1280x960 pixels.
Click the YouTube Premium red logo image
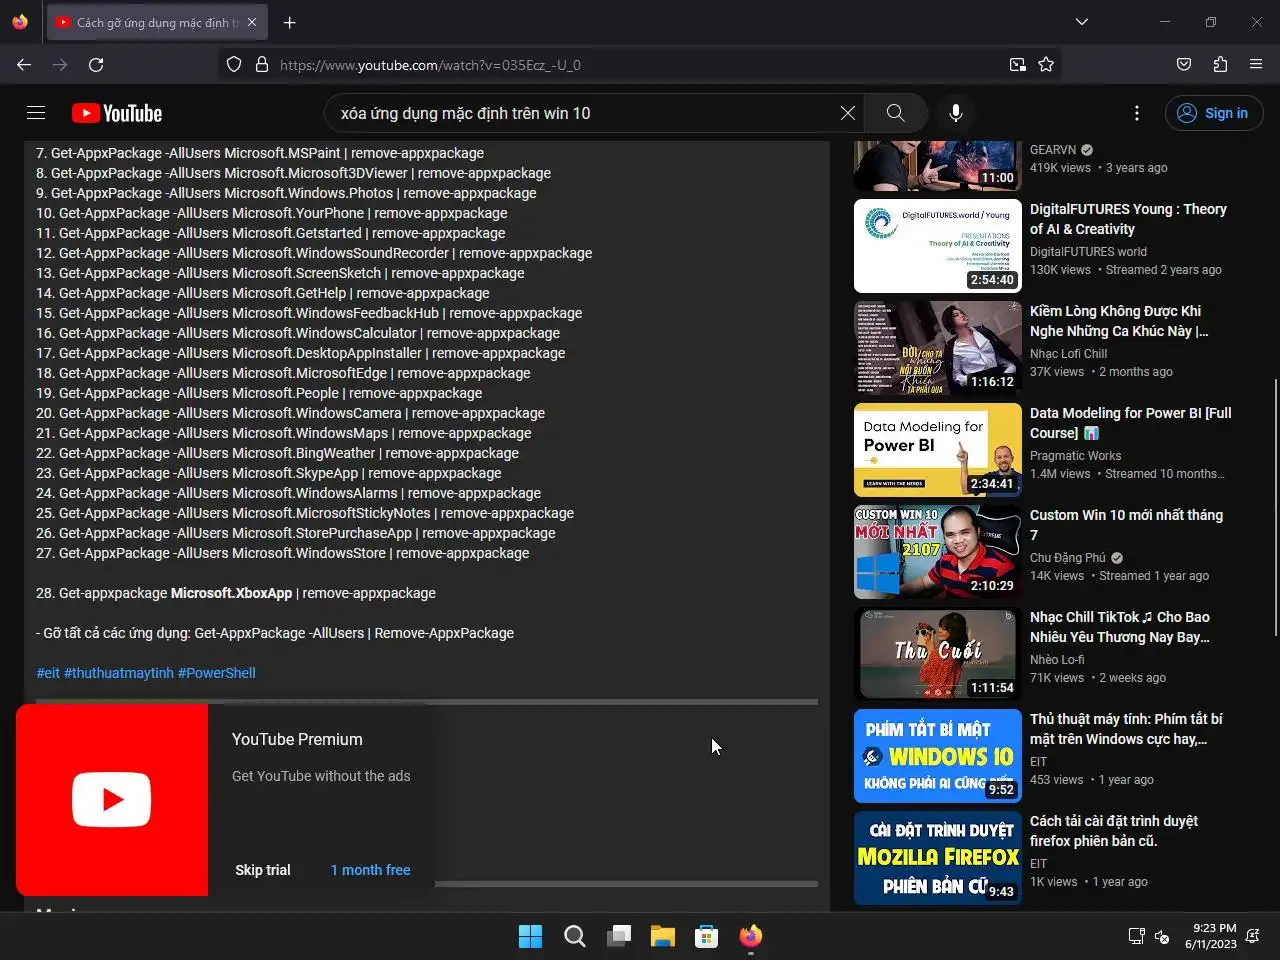coord(112,800)
